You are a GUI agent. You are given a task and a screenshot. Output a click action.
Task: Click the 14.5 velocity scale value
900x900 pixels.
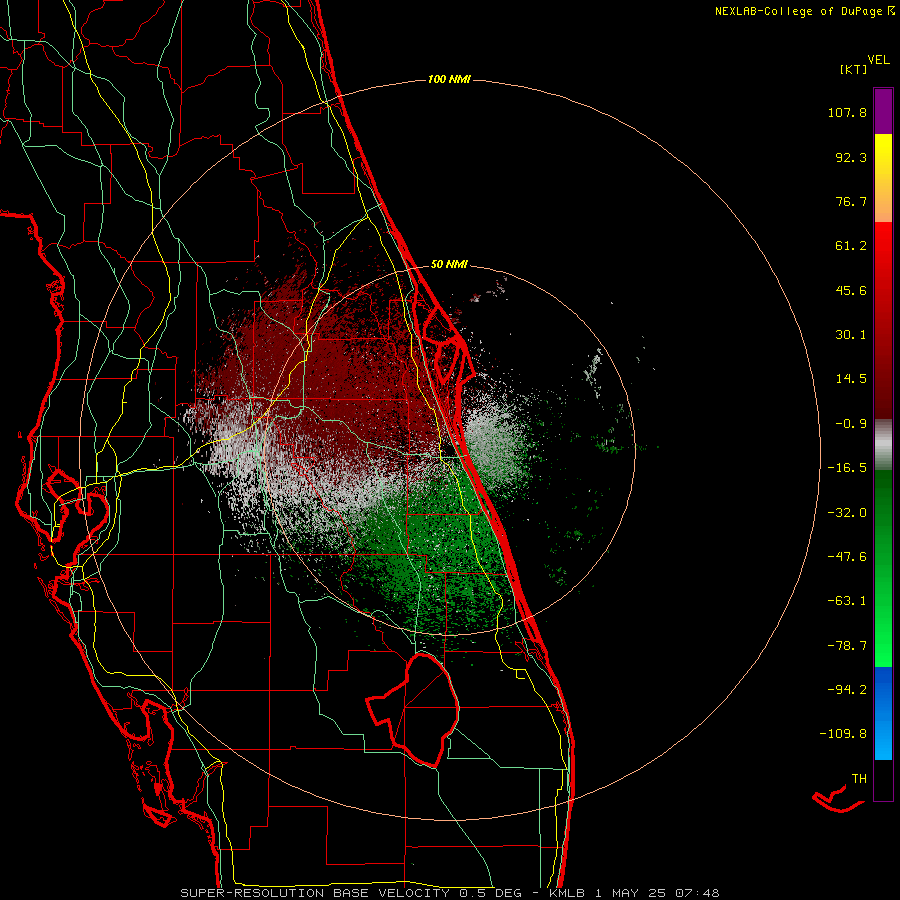(851, 379)
